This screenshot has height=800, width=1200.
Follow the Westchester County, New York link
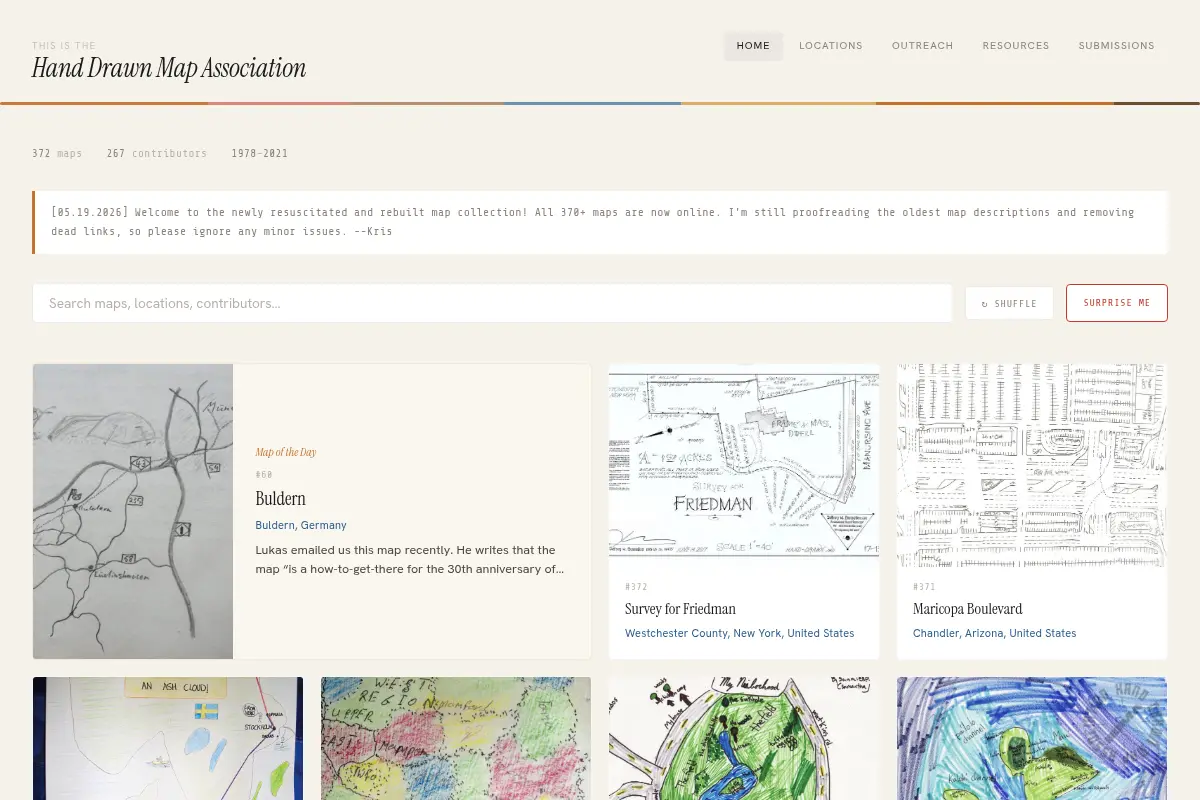[x=740, y=633]
